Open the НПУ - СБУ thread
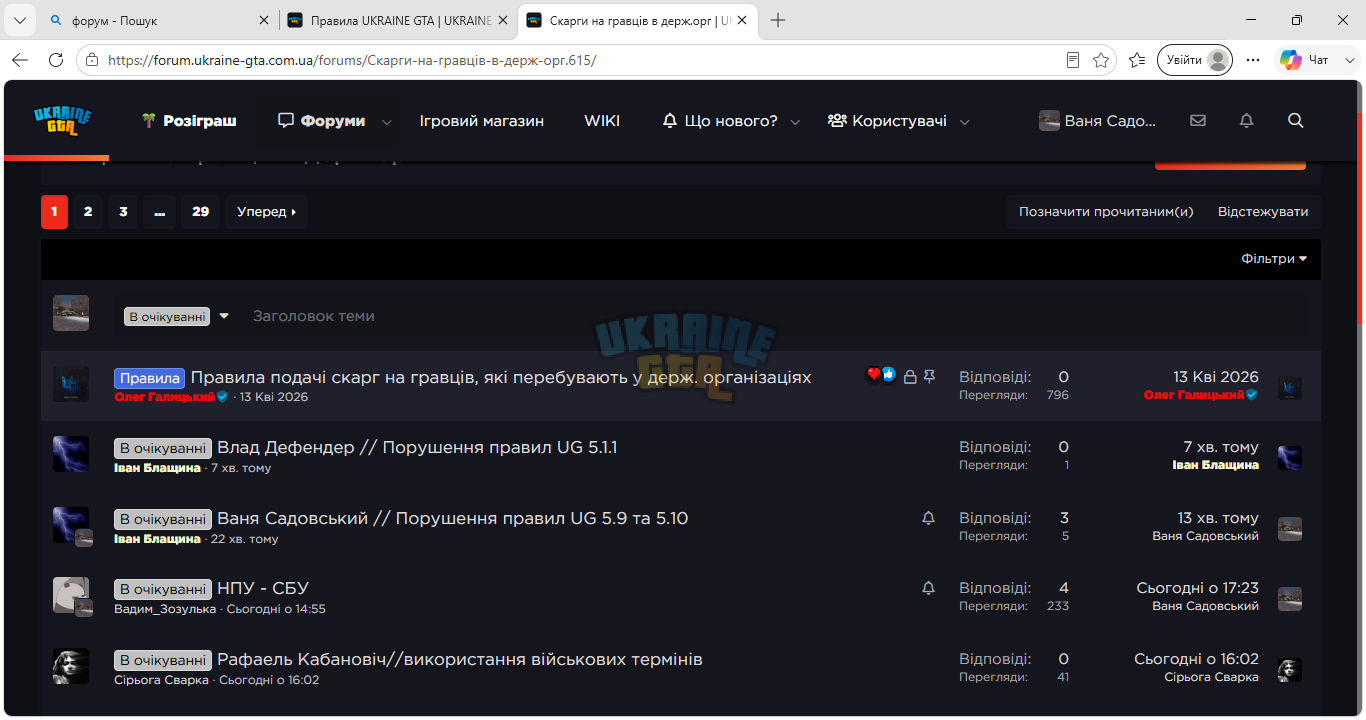Viewport: 1366px width, 720px height. click(x=263, y=588)
